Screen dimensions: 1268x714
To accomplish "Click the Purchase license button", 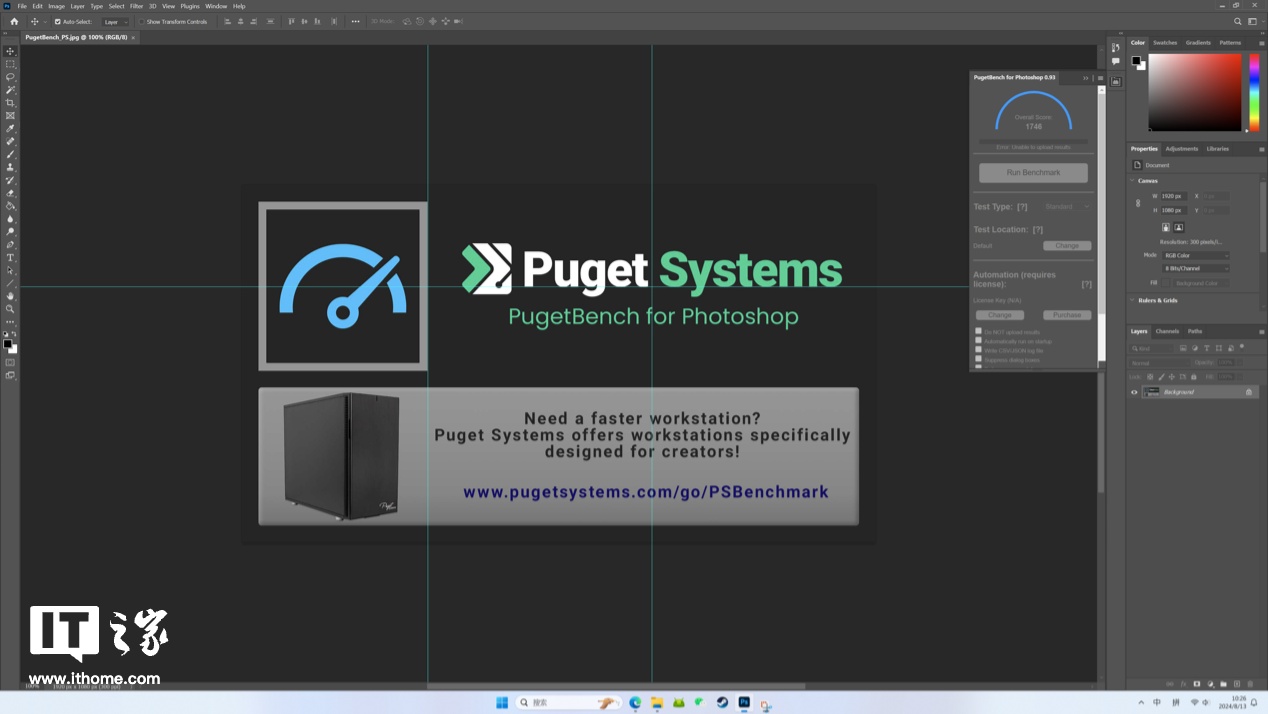I will 1066,315.
